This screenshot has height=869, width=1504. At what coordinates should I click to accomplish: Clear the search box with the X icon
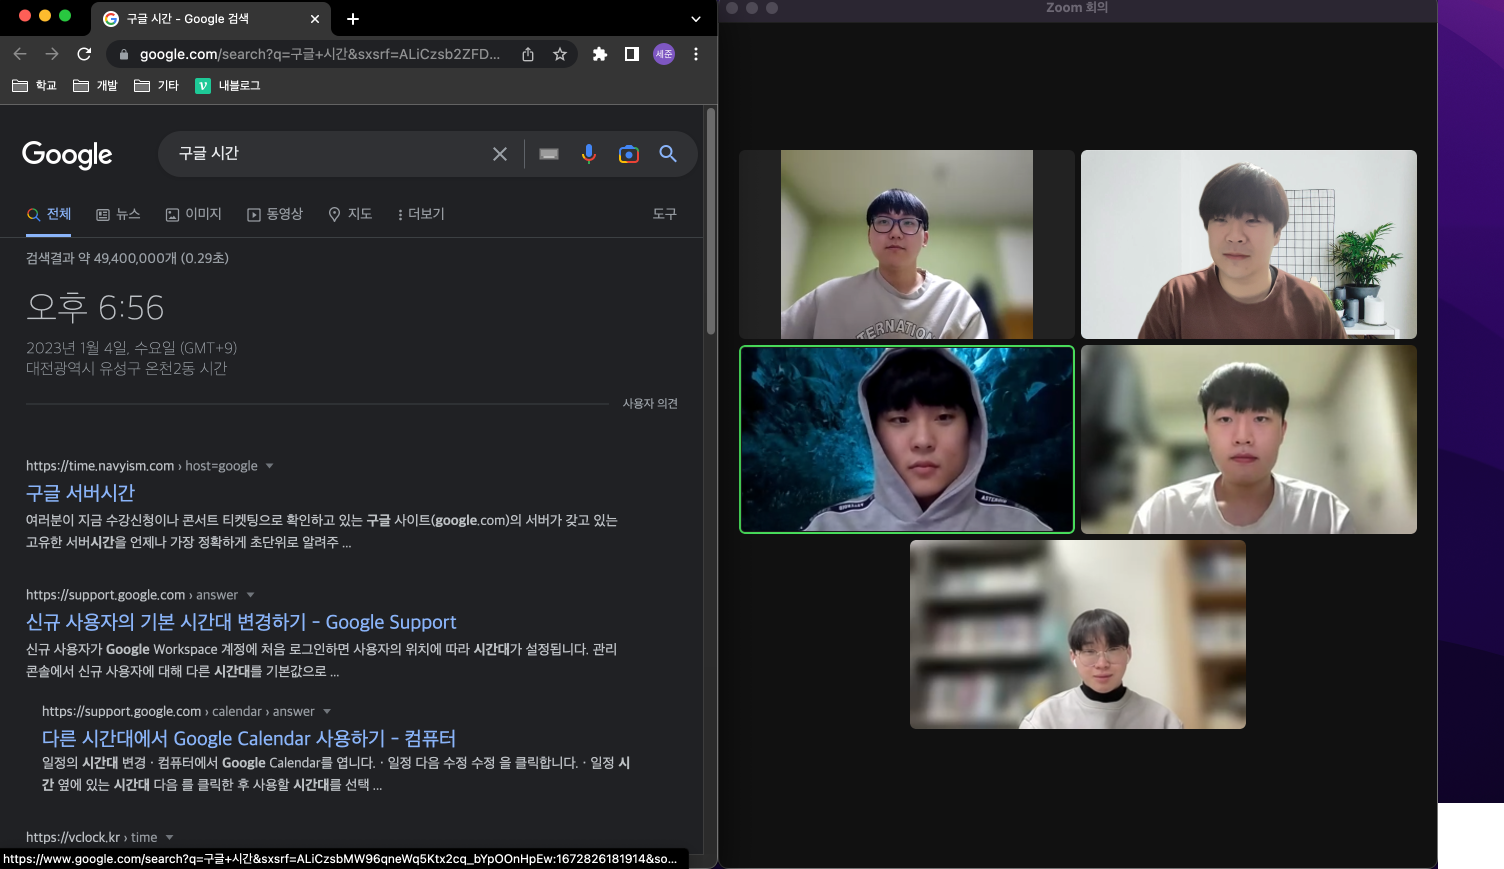pos(500,154)
